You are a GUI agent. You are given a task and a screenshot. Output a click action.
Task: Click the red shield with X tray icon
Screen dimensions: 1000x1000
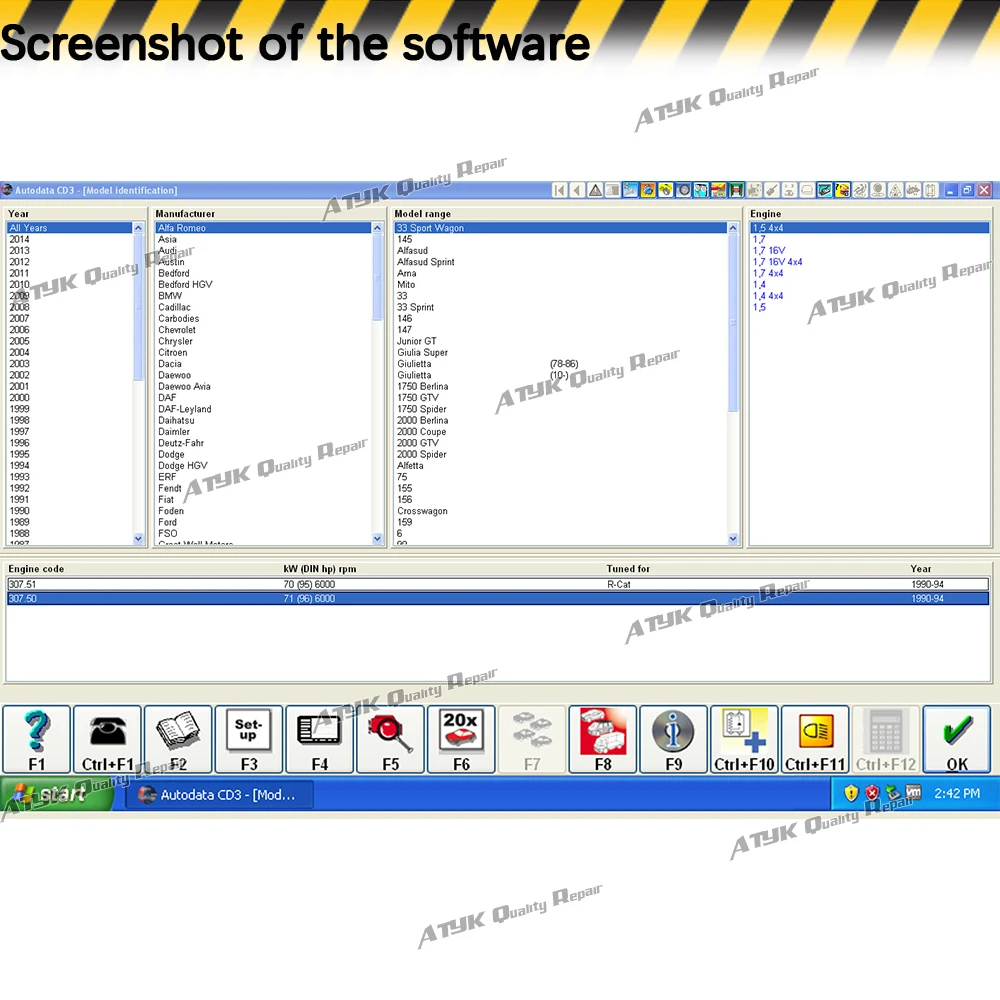(x=872, y=793)
